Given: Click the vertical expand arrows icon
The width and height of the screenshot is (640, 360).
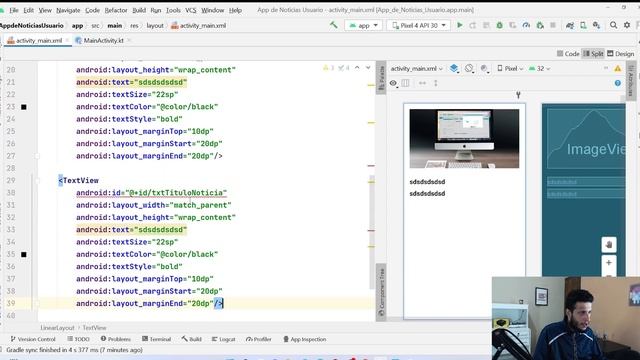Looking at the screenshot, I should (436, 83).
